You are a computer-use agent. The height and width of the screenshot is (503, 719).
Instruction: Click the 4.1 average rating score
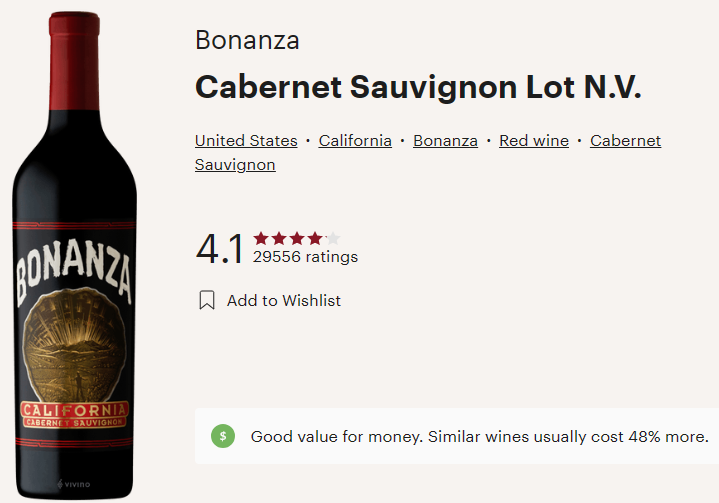tap(220, 249)
